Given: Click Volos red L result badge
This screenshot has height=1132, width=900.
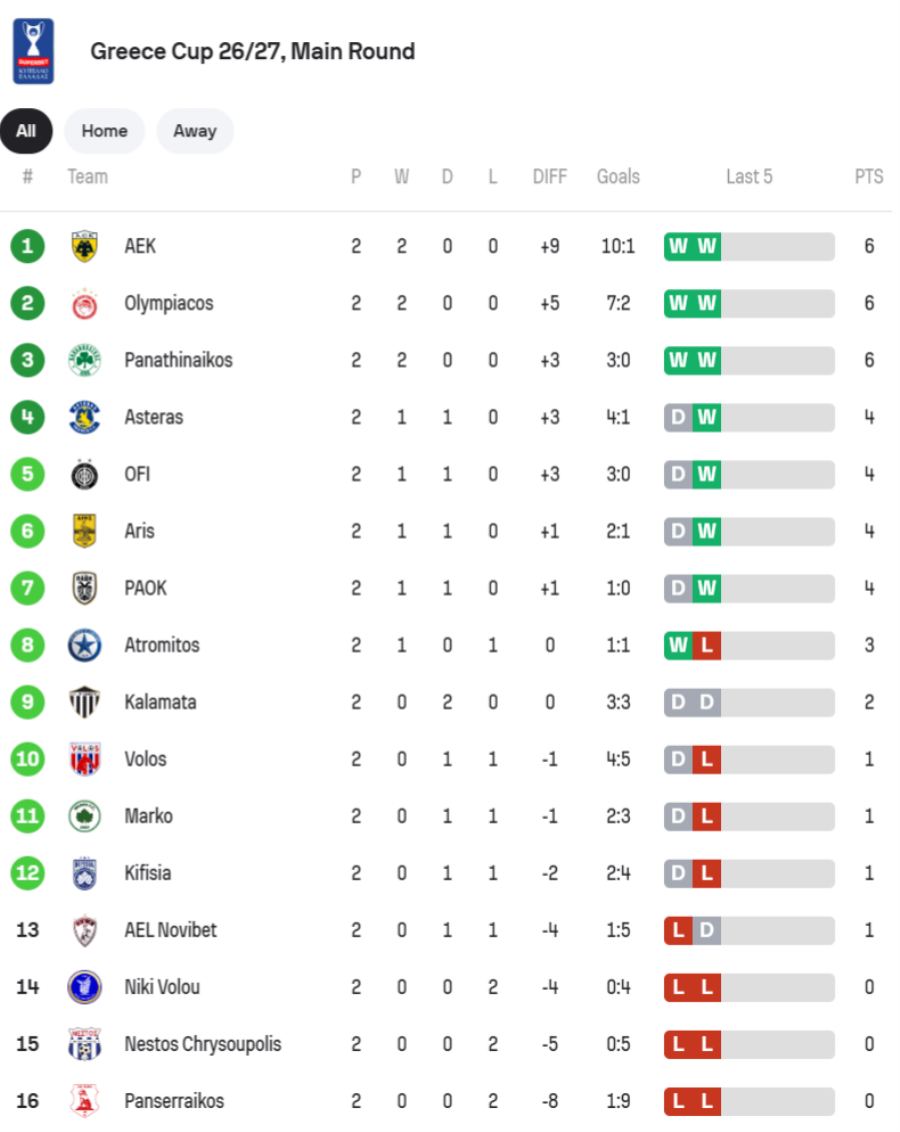Looking at the screenshot, I should point(707,759).
